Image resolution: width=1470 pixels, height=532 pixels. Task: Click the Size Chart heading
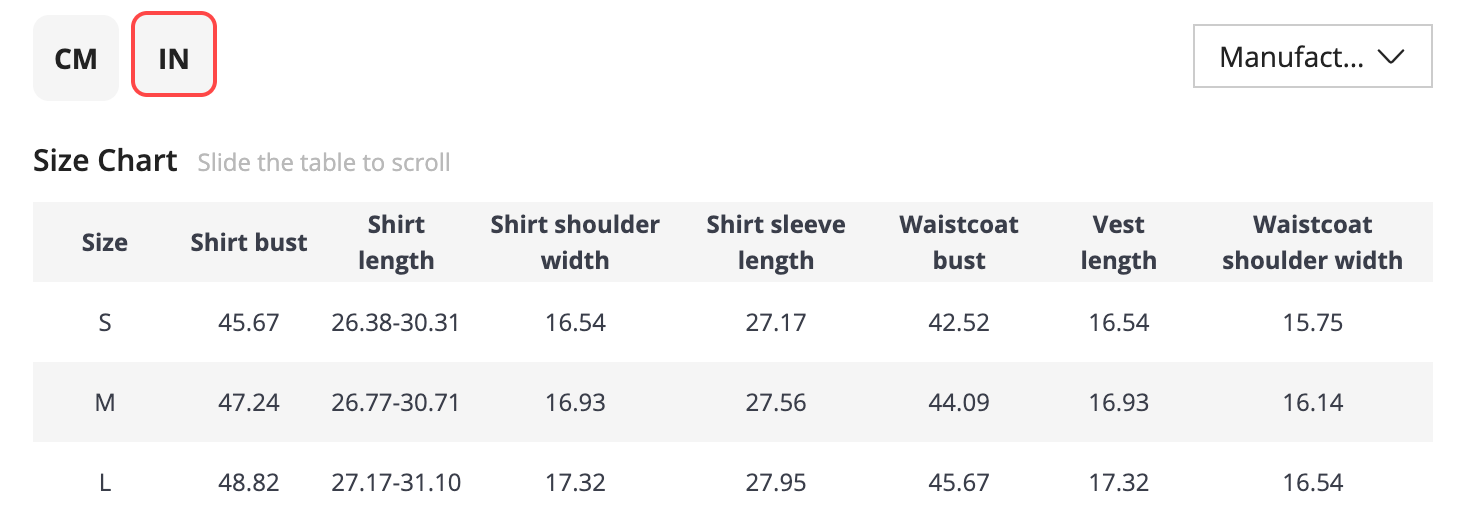pos(105,161)
